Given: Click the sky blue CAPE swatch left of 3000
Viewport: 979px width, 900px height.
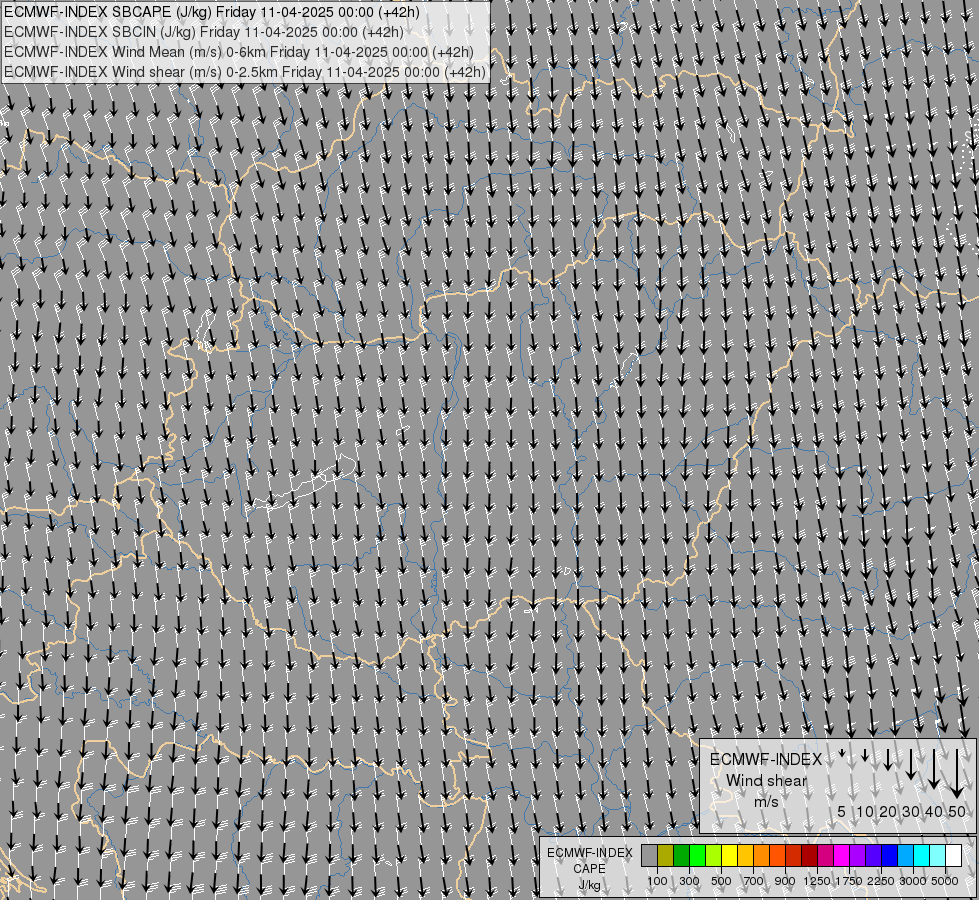Looking at the screenshot, I should [x=905, y=856].
